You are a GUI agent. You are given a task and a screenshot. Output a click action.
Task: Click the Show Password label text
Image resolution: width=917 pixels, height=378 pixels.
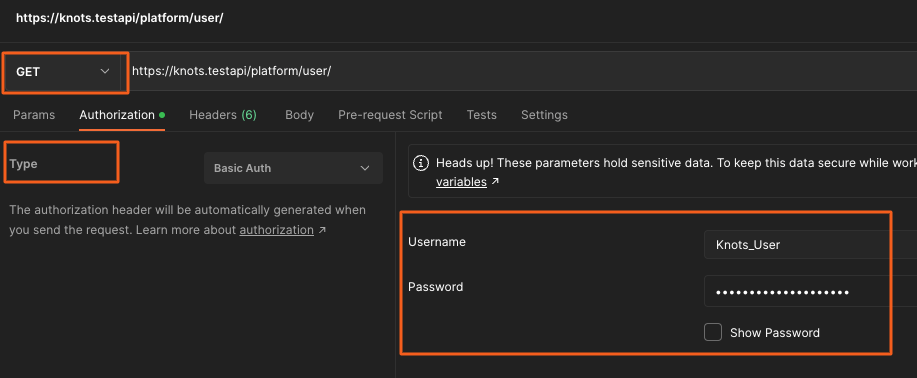tap(775, 333)
